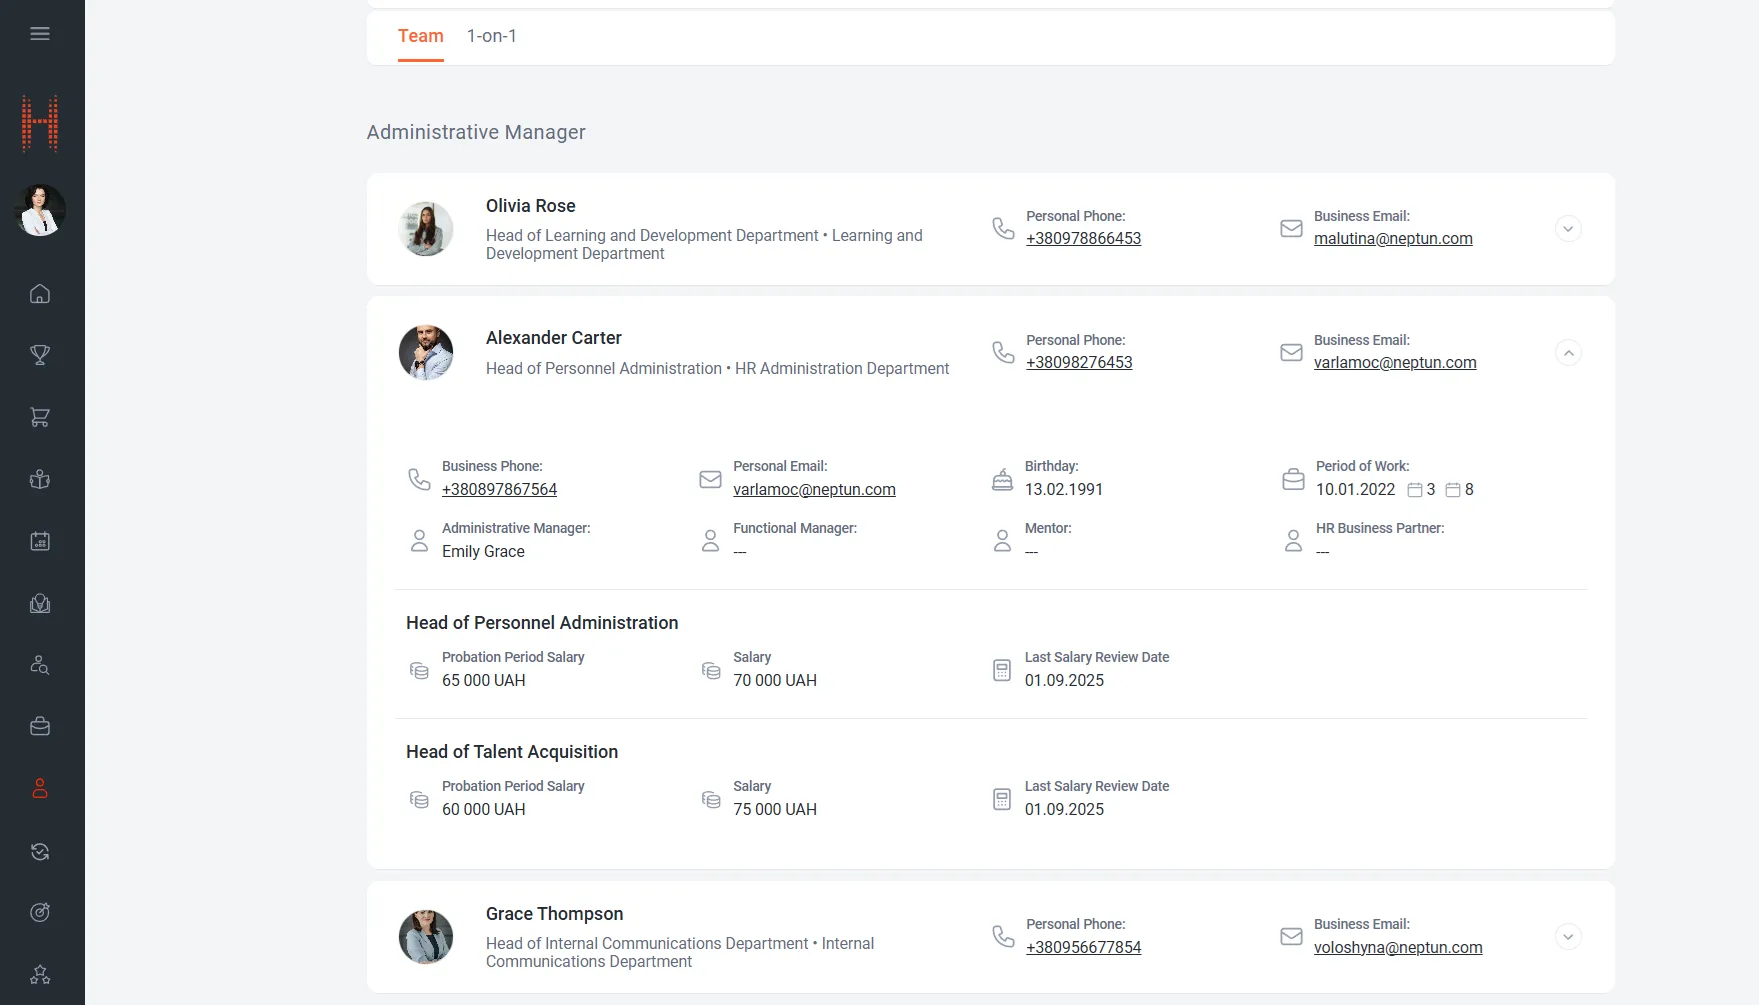Screen dimensions: 1759x1005
Task: Click Alexander Carter's business phone +380897867564
Action: 499,490
